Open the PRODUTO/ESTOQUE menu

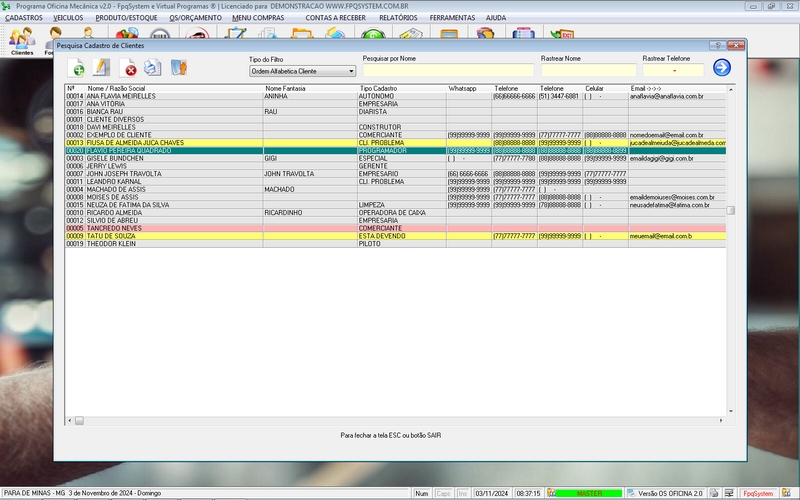tap(127, 17)
